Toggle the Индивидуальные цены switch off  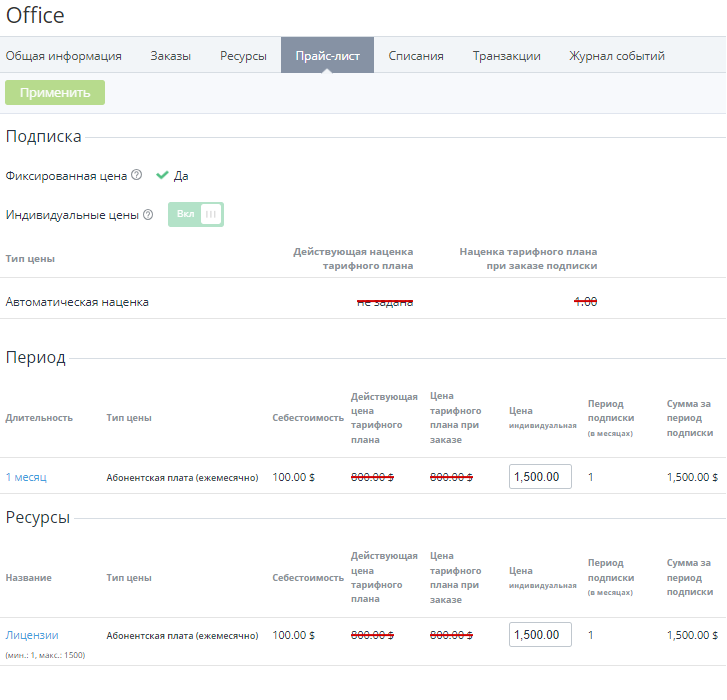196,214
